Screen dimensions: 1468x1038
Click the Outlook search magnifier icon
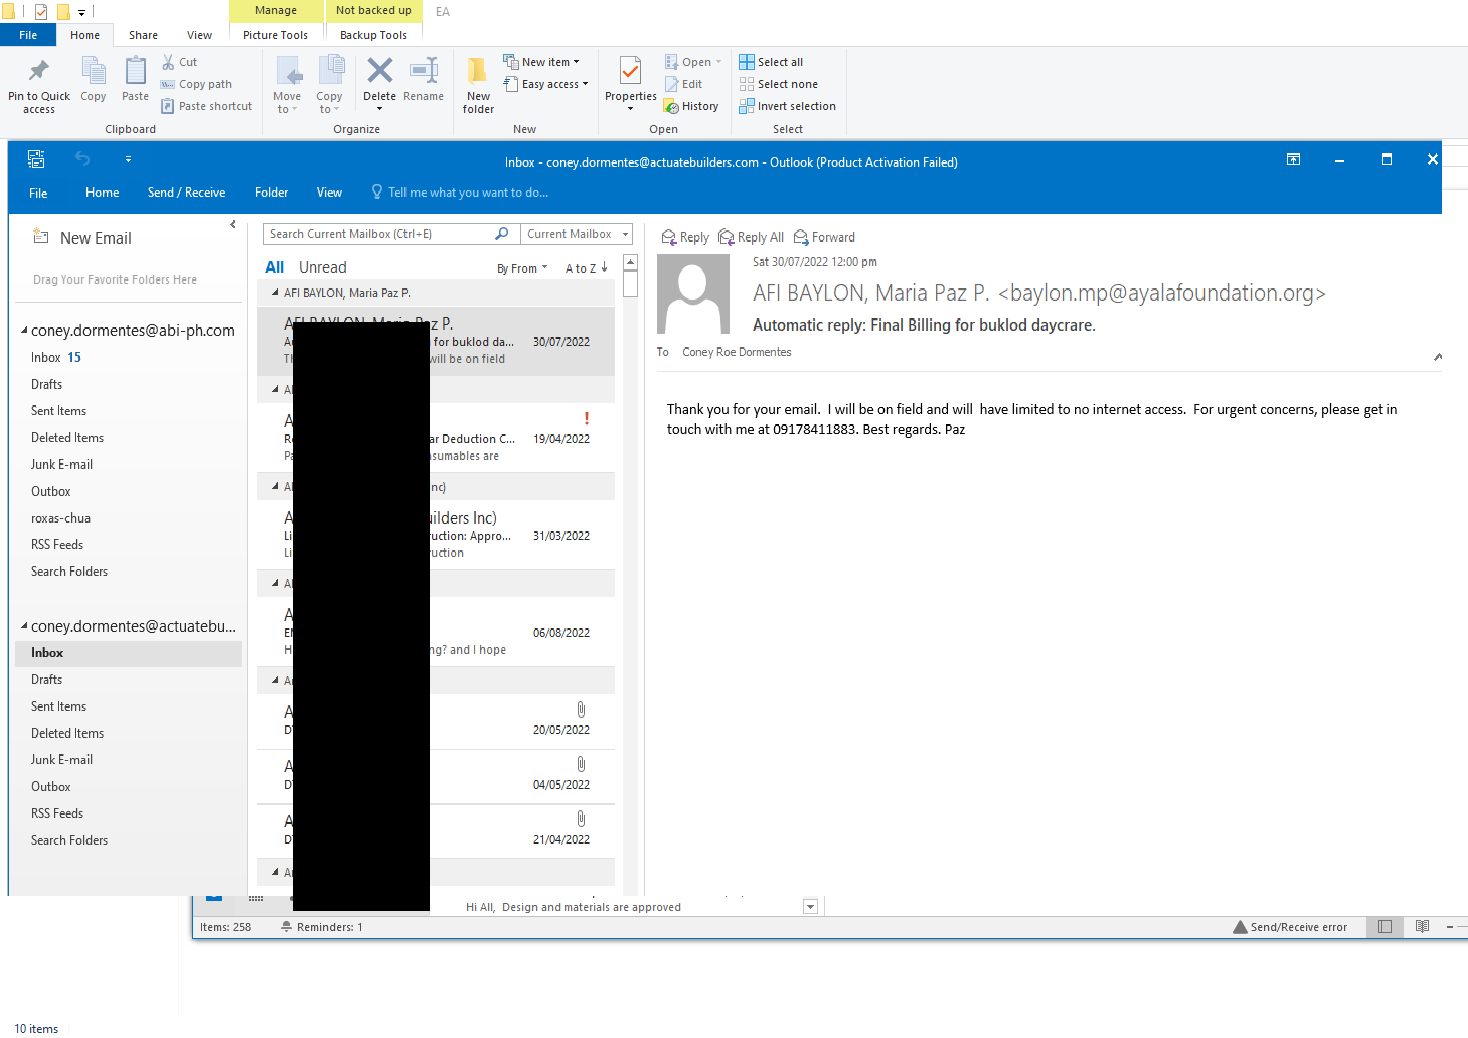[502, 234]
